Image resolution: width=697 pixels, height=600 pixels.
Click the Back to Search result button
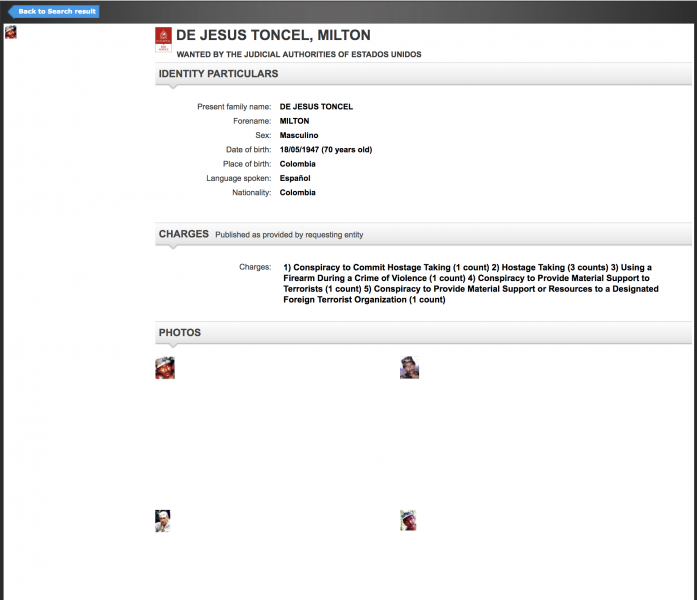tap(56, 11)
